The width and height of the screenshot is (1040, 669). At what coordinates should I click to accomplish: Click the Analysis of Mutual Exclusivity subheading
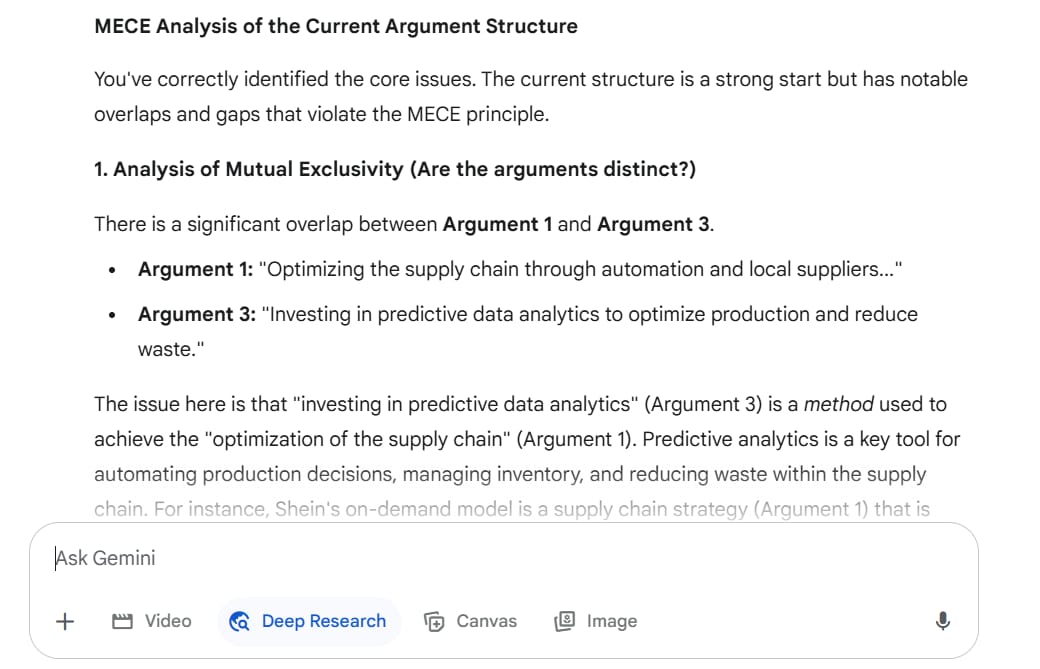tap(395, 169)
